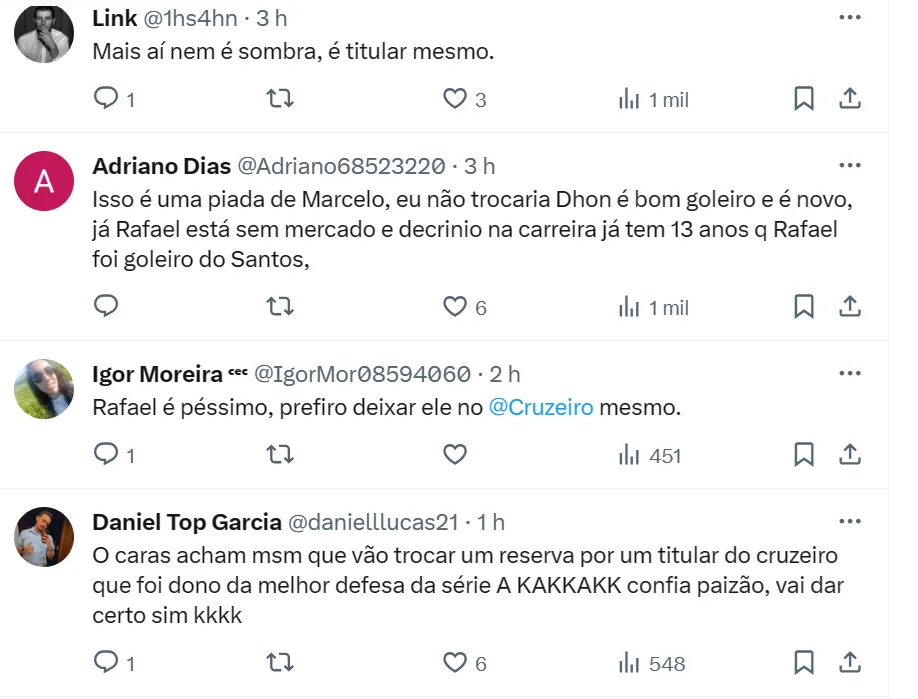This screenshot has height=699, width=918.
Task: Open the @IgorMor08594060 handle
Action: (x=362, y=374)
